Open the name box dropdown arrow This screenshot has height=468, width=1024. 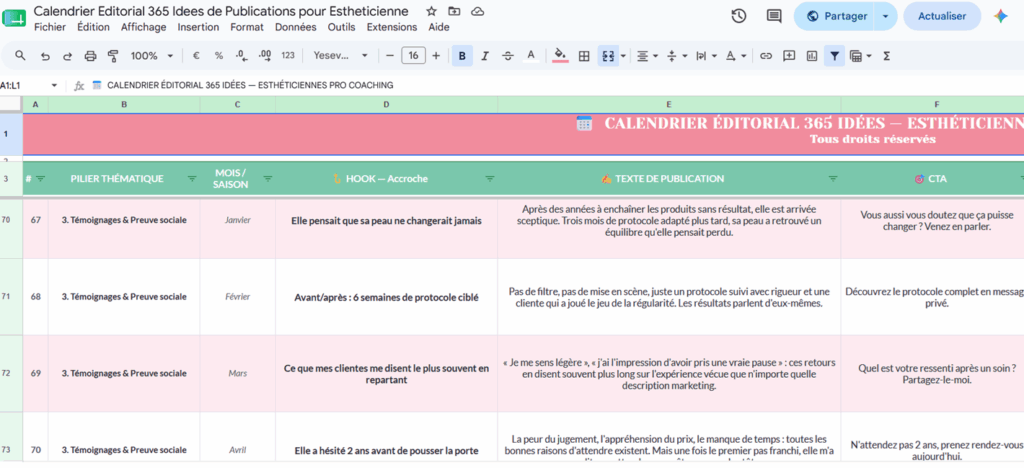(54, 86)
